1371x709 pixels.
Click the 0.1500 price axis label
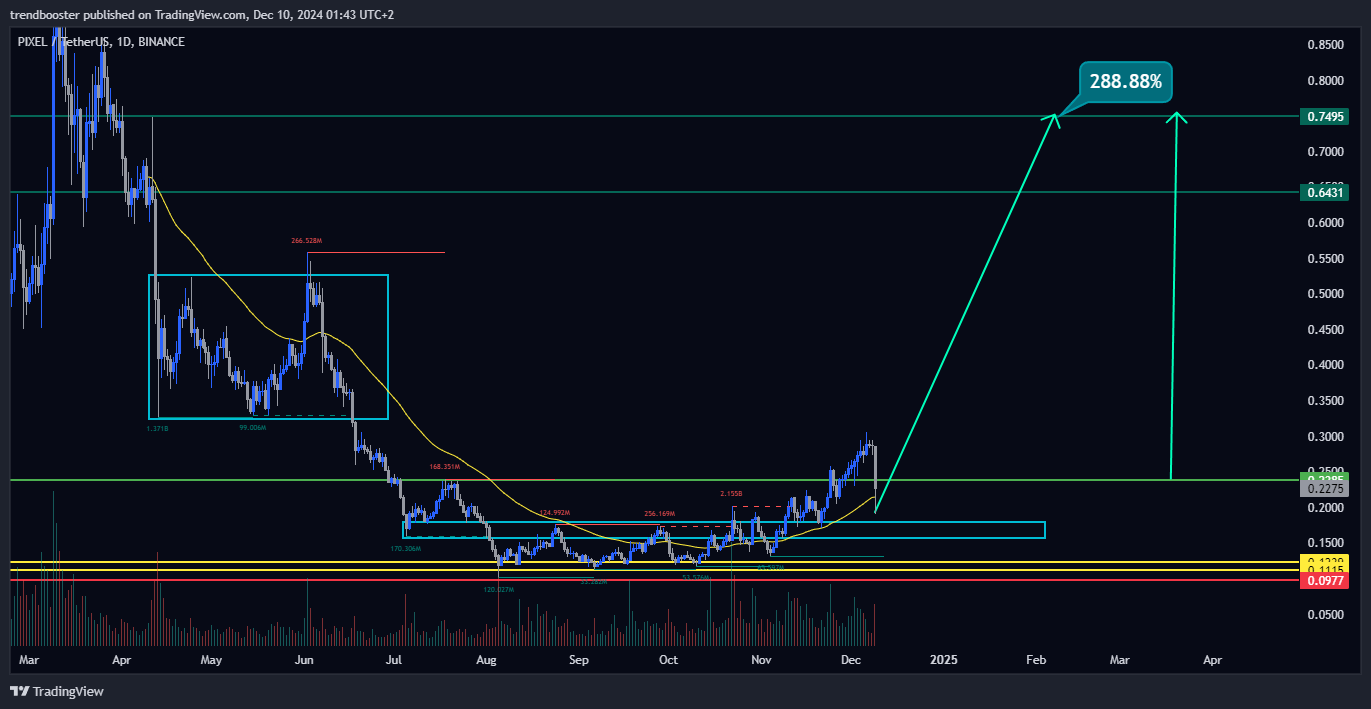point(1325,543)
